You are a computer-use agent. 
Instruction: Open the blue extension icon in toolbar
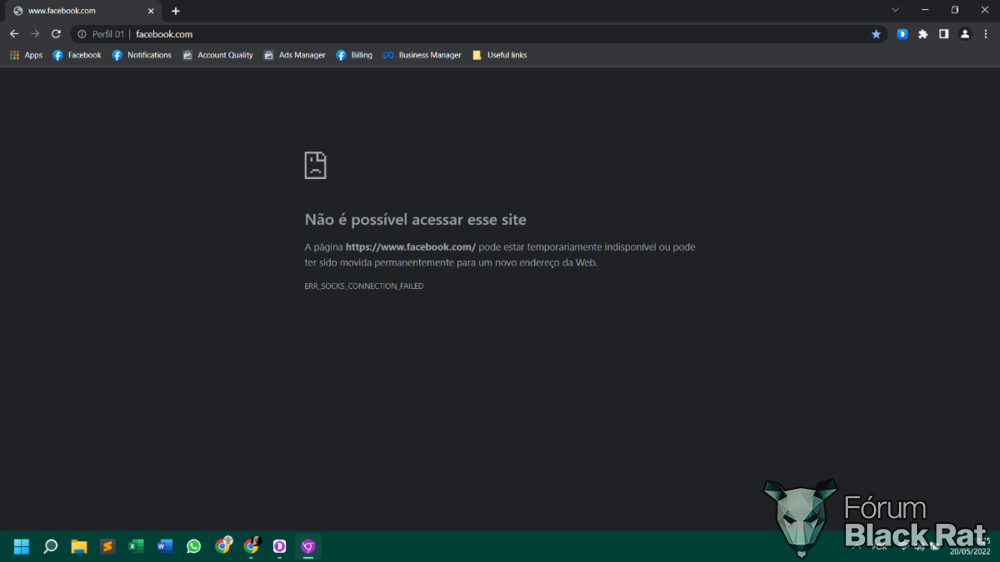pos(902,34)
